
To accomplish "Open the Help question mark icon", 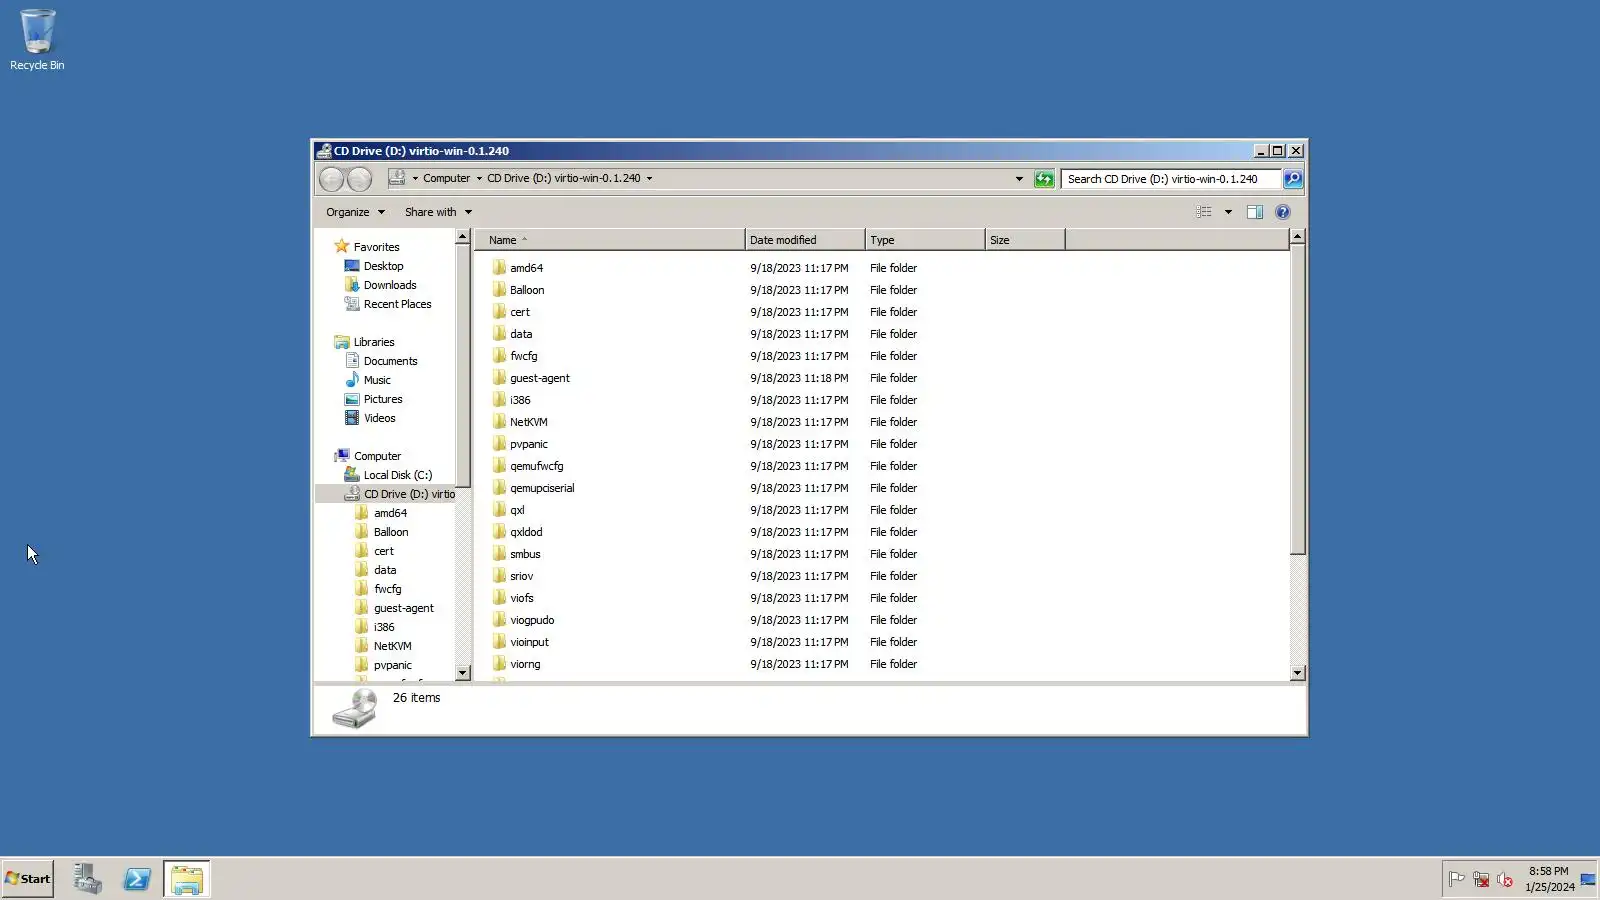I will [1283, 212].
